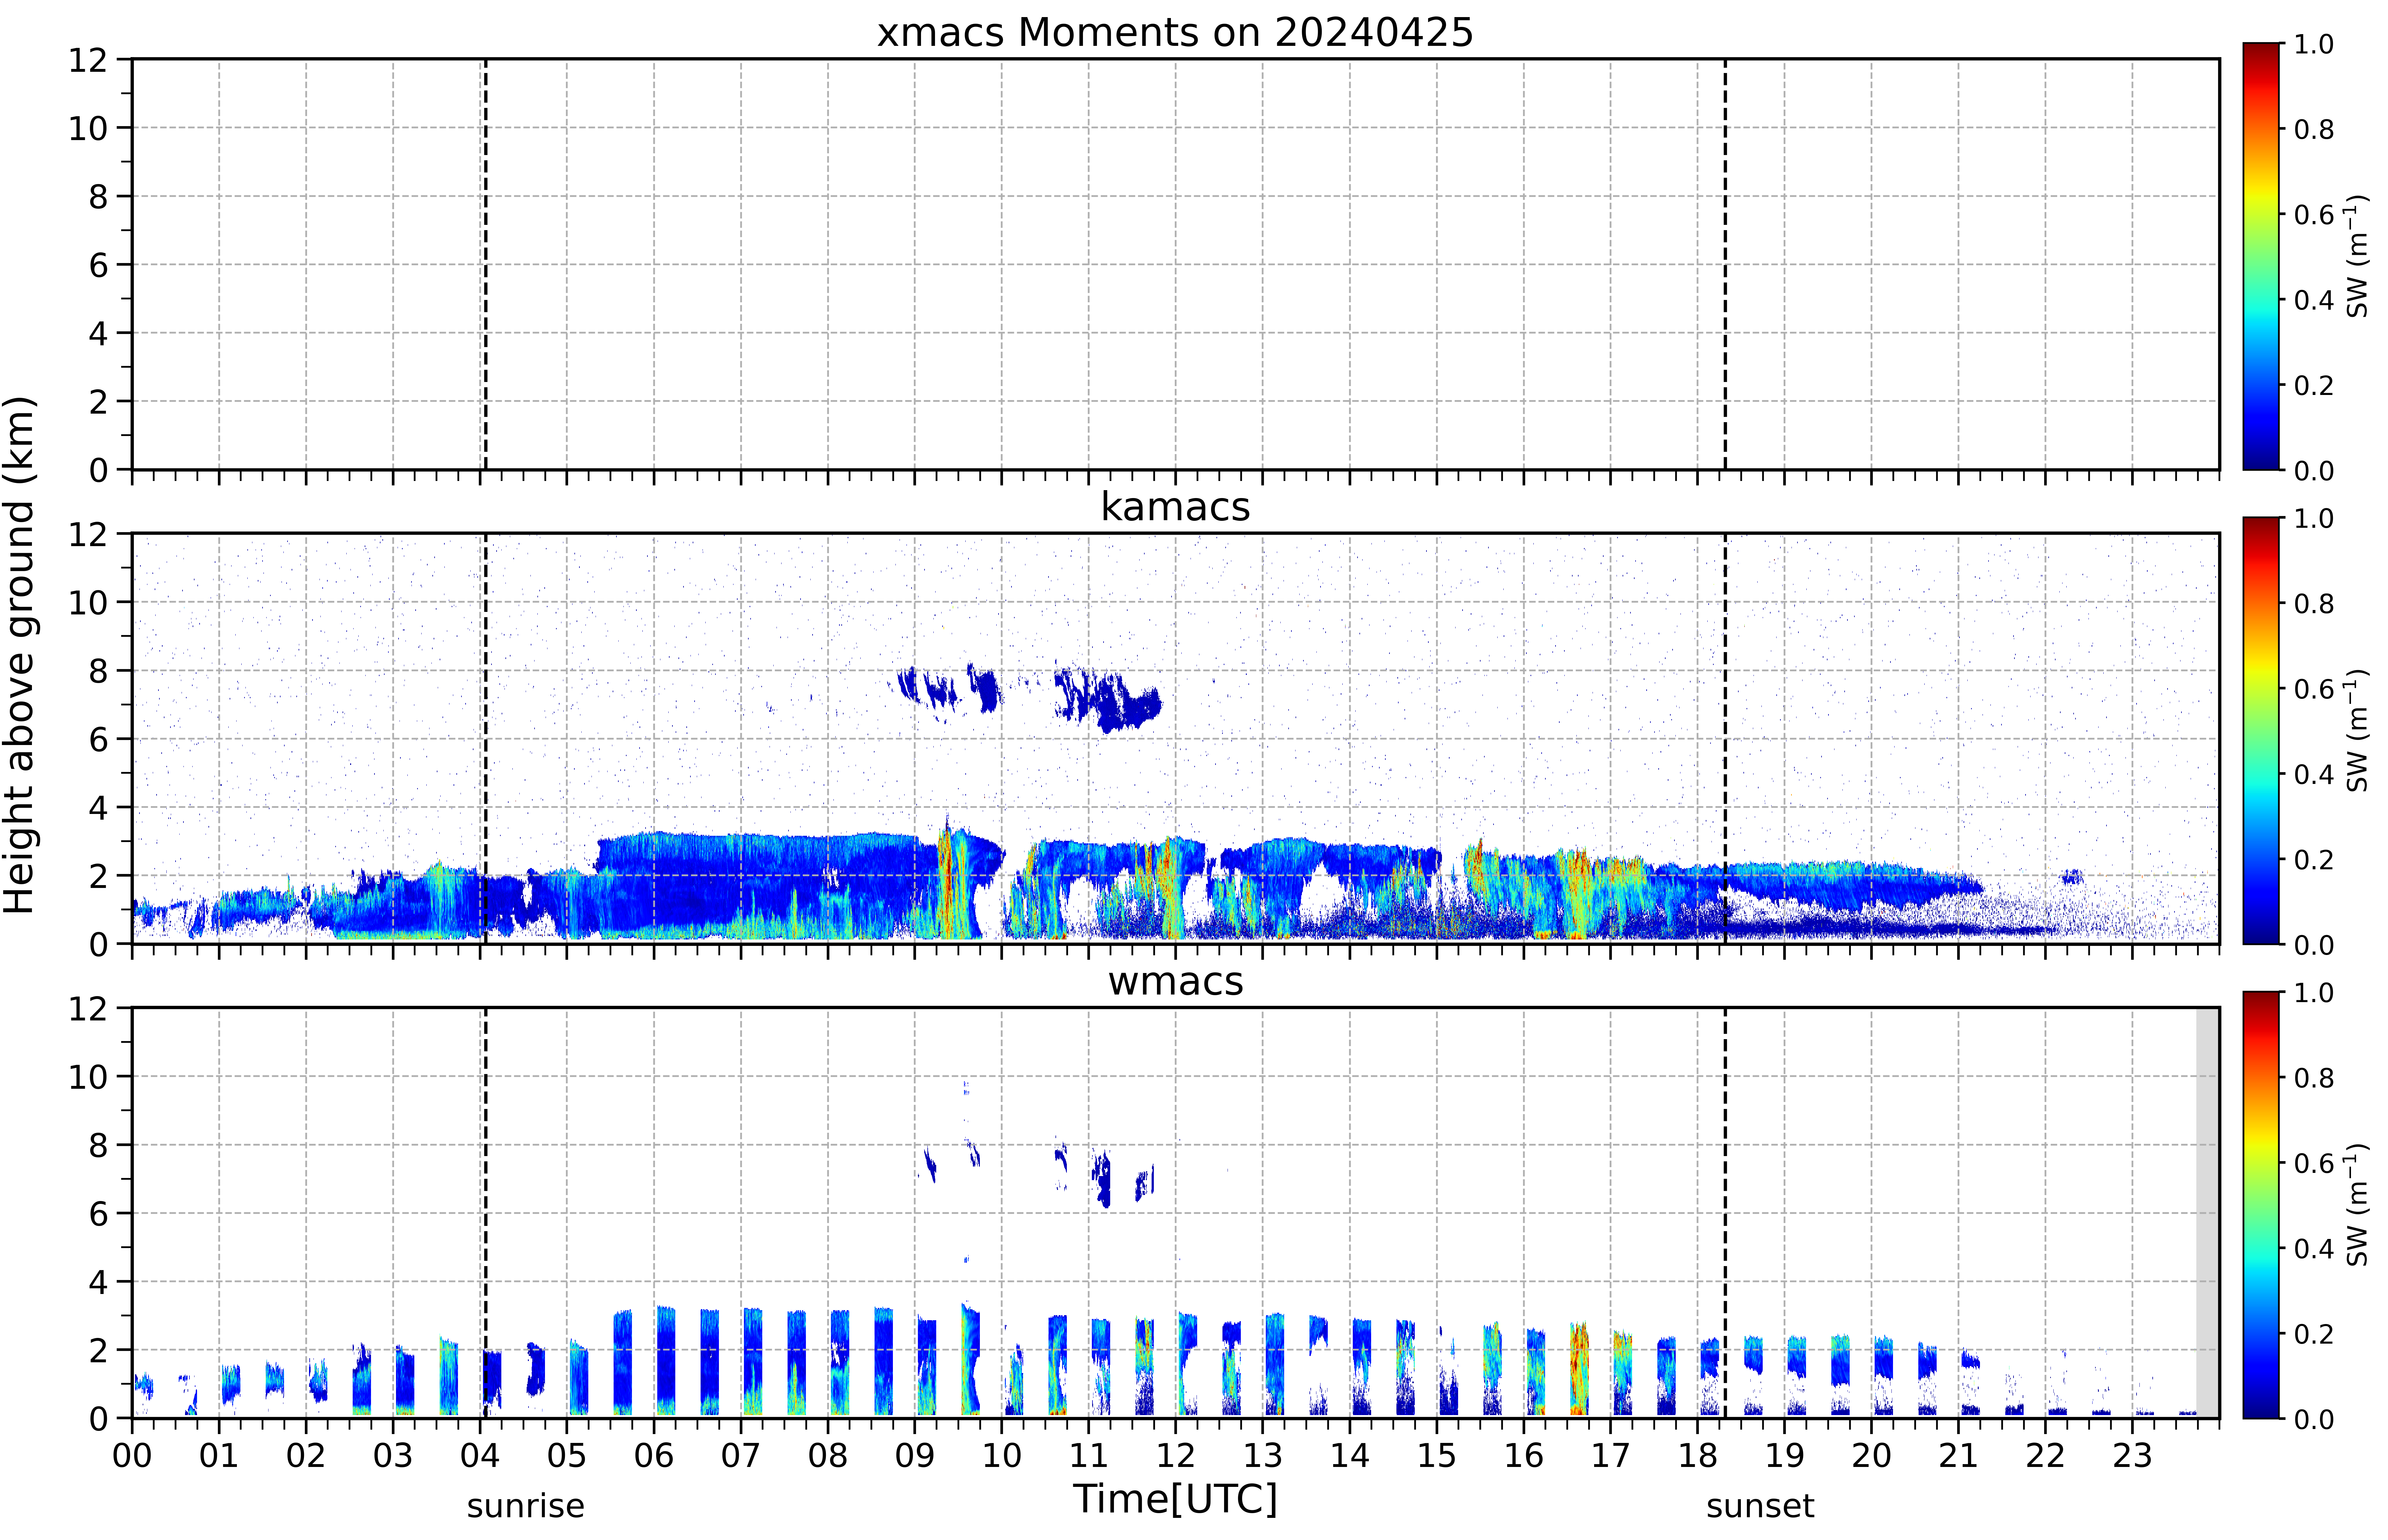
Task: Click the "0.6" tick on the wmacs colorbar
Action: (x=2314, y=1163)
